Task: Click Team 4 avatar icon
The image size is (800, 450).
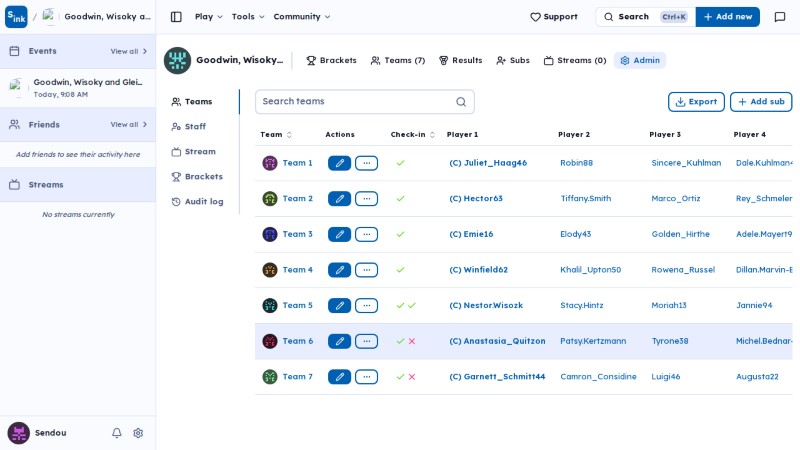Action: 269,269
